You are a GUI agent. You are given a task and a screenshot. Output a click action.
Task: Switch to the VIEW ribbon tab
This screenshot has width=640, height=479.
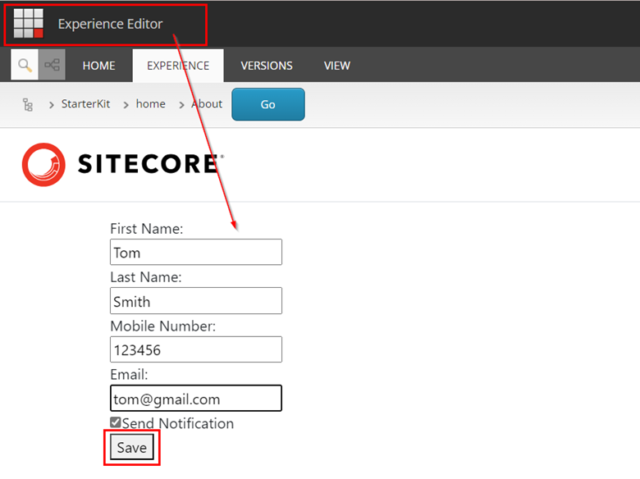click(337, 66)
